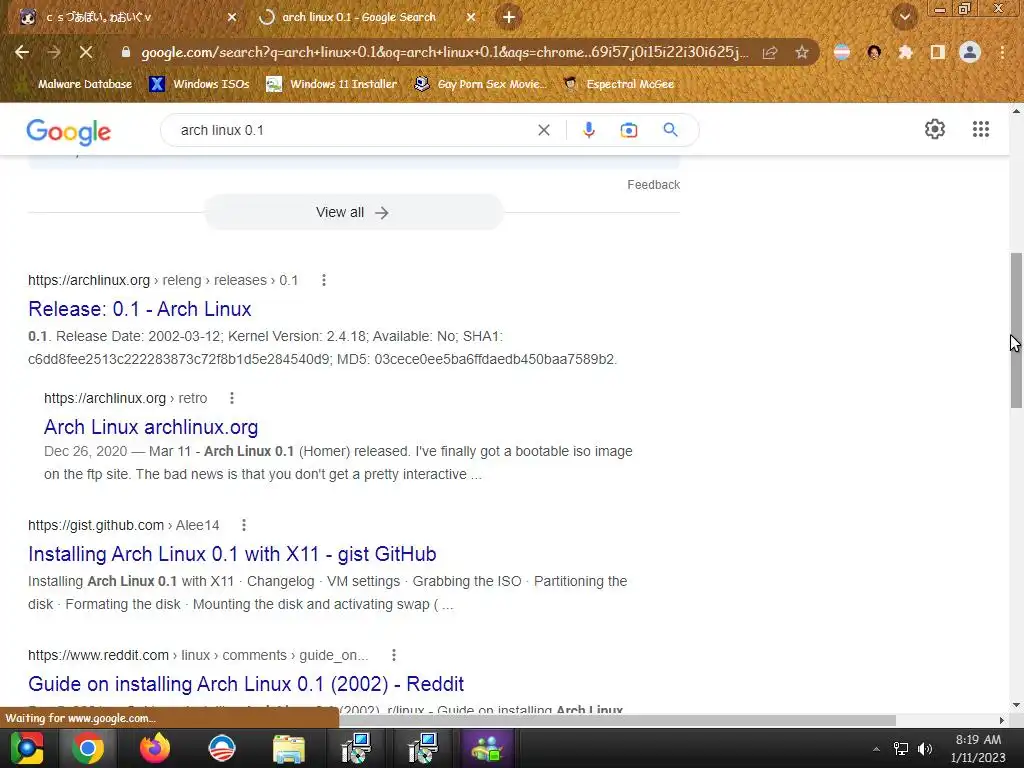Start voice search with microphone icon
The width and height of the screenshot is (1024, 768).
pyautogui.click(x=588, y=130)
